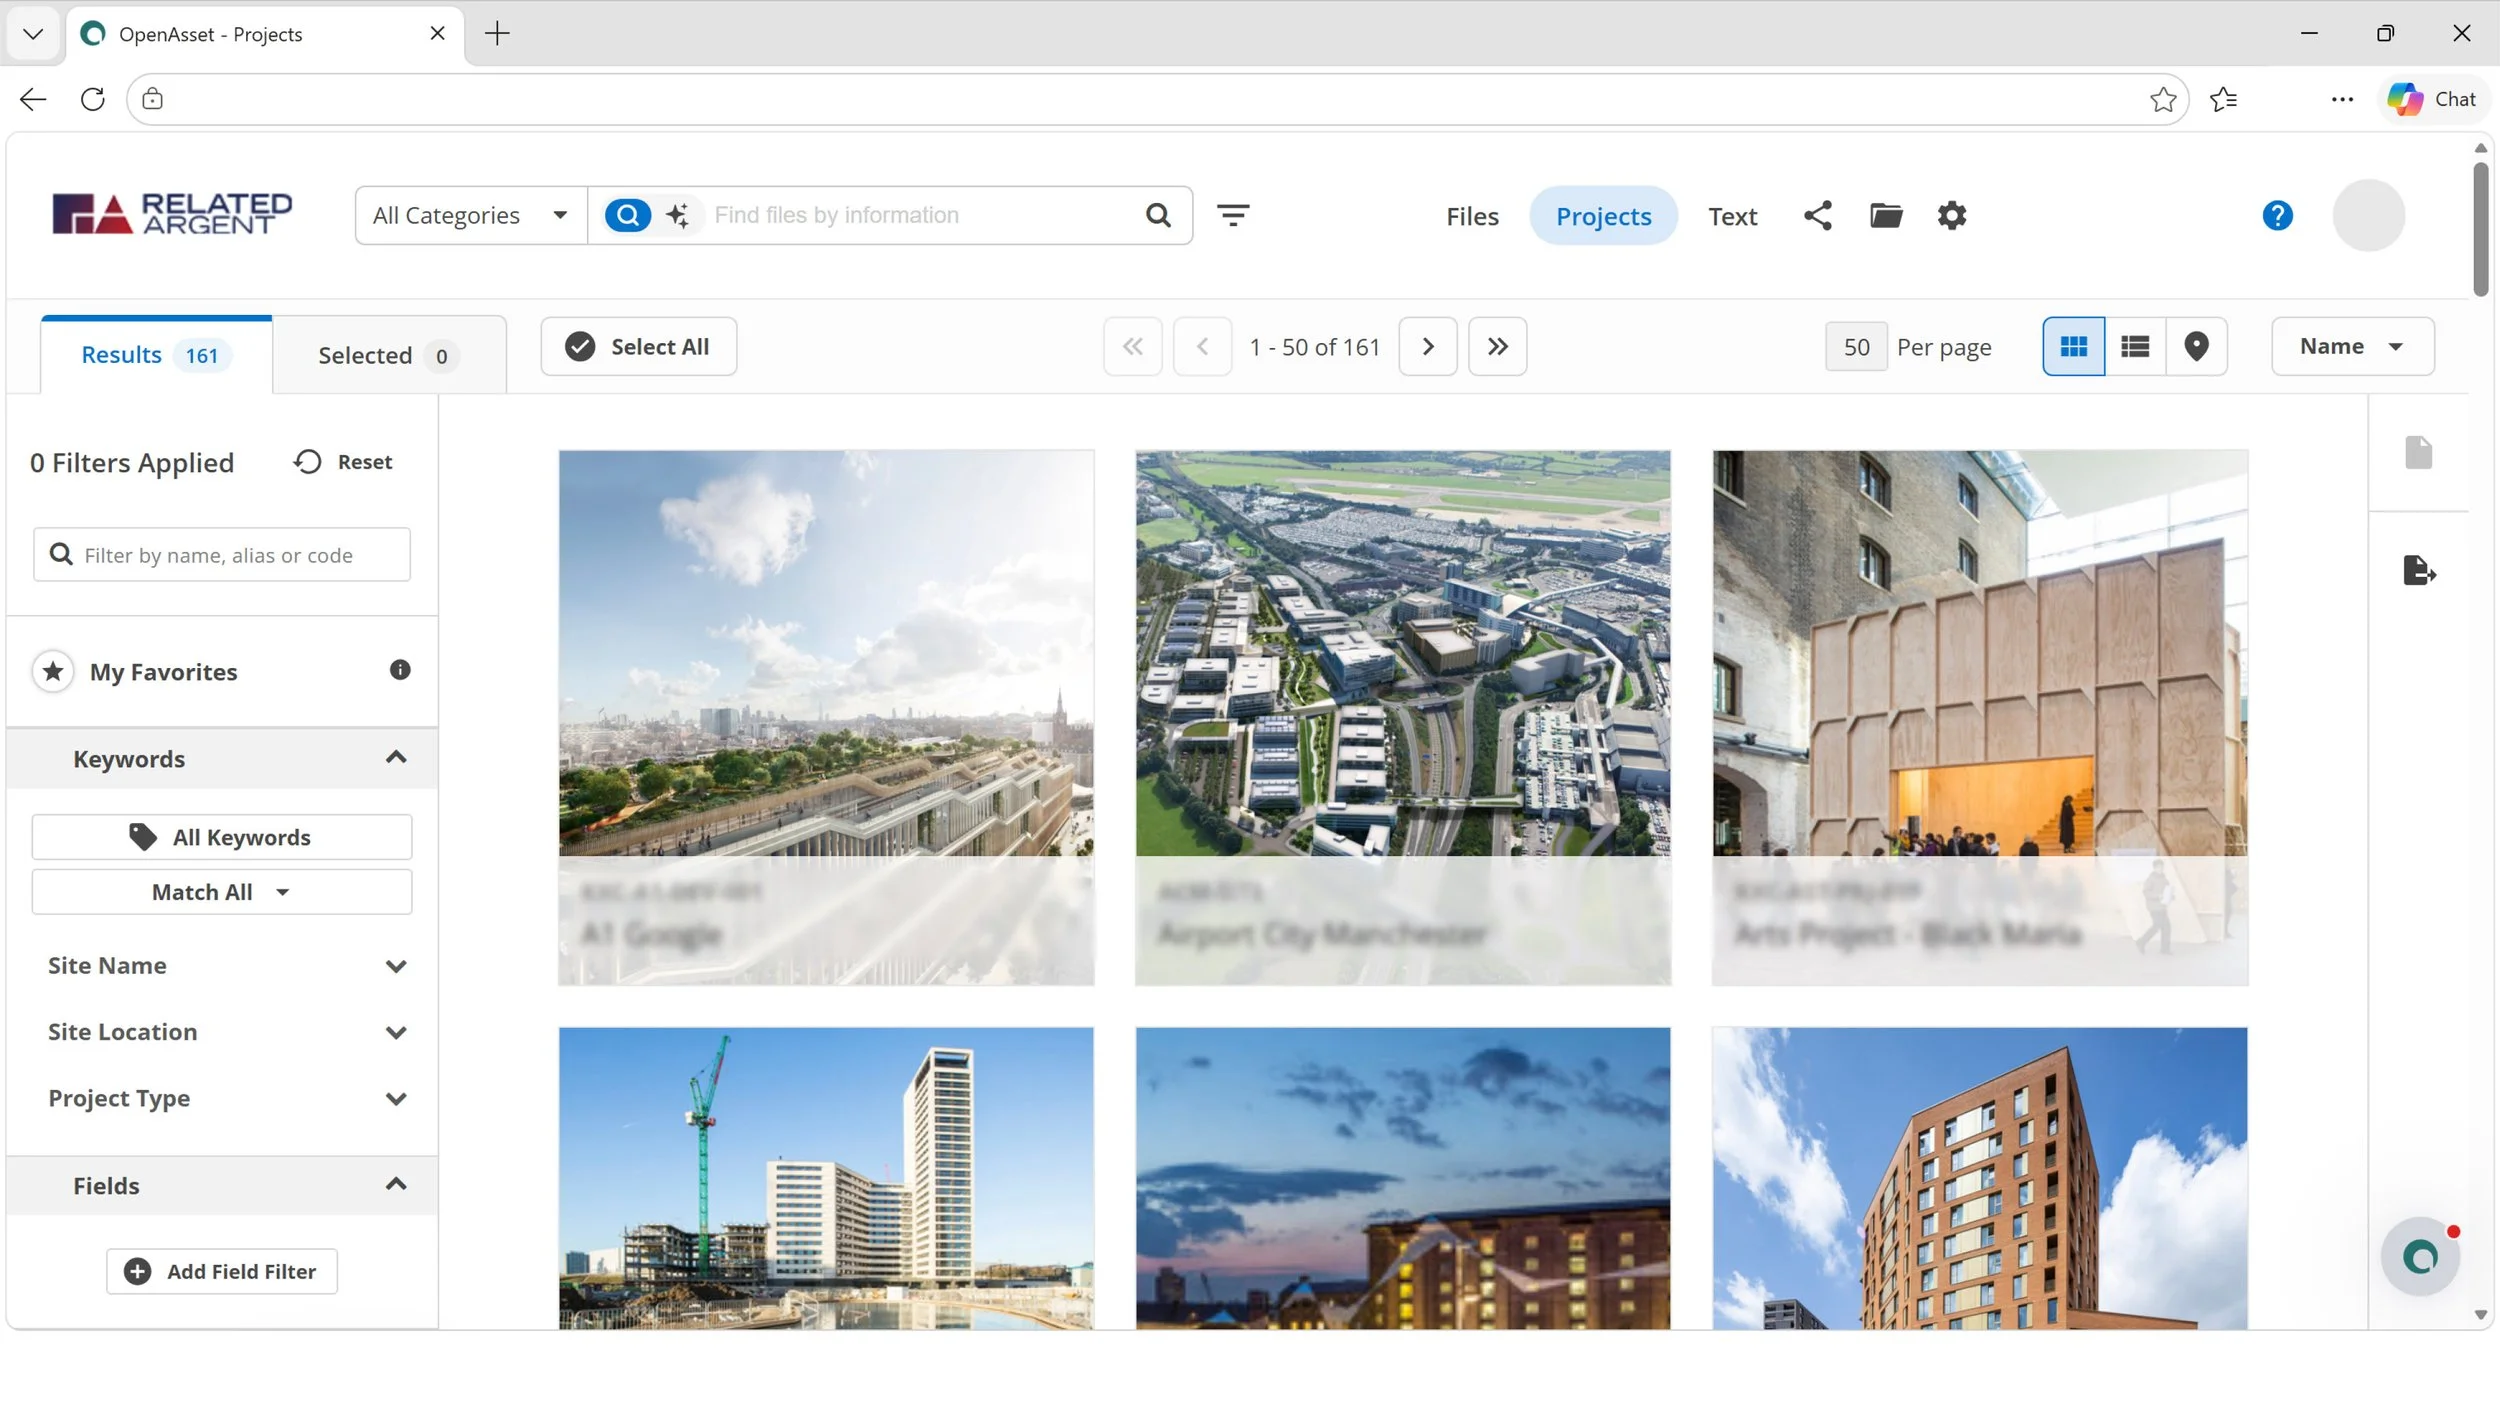Click the blank document icon in right panel
The image size is (2500, 1406).
click(2418, 453)
